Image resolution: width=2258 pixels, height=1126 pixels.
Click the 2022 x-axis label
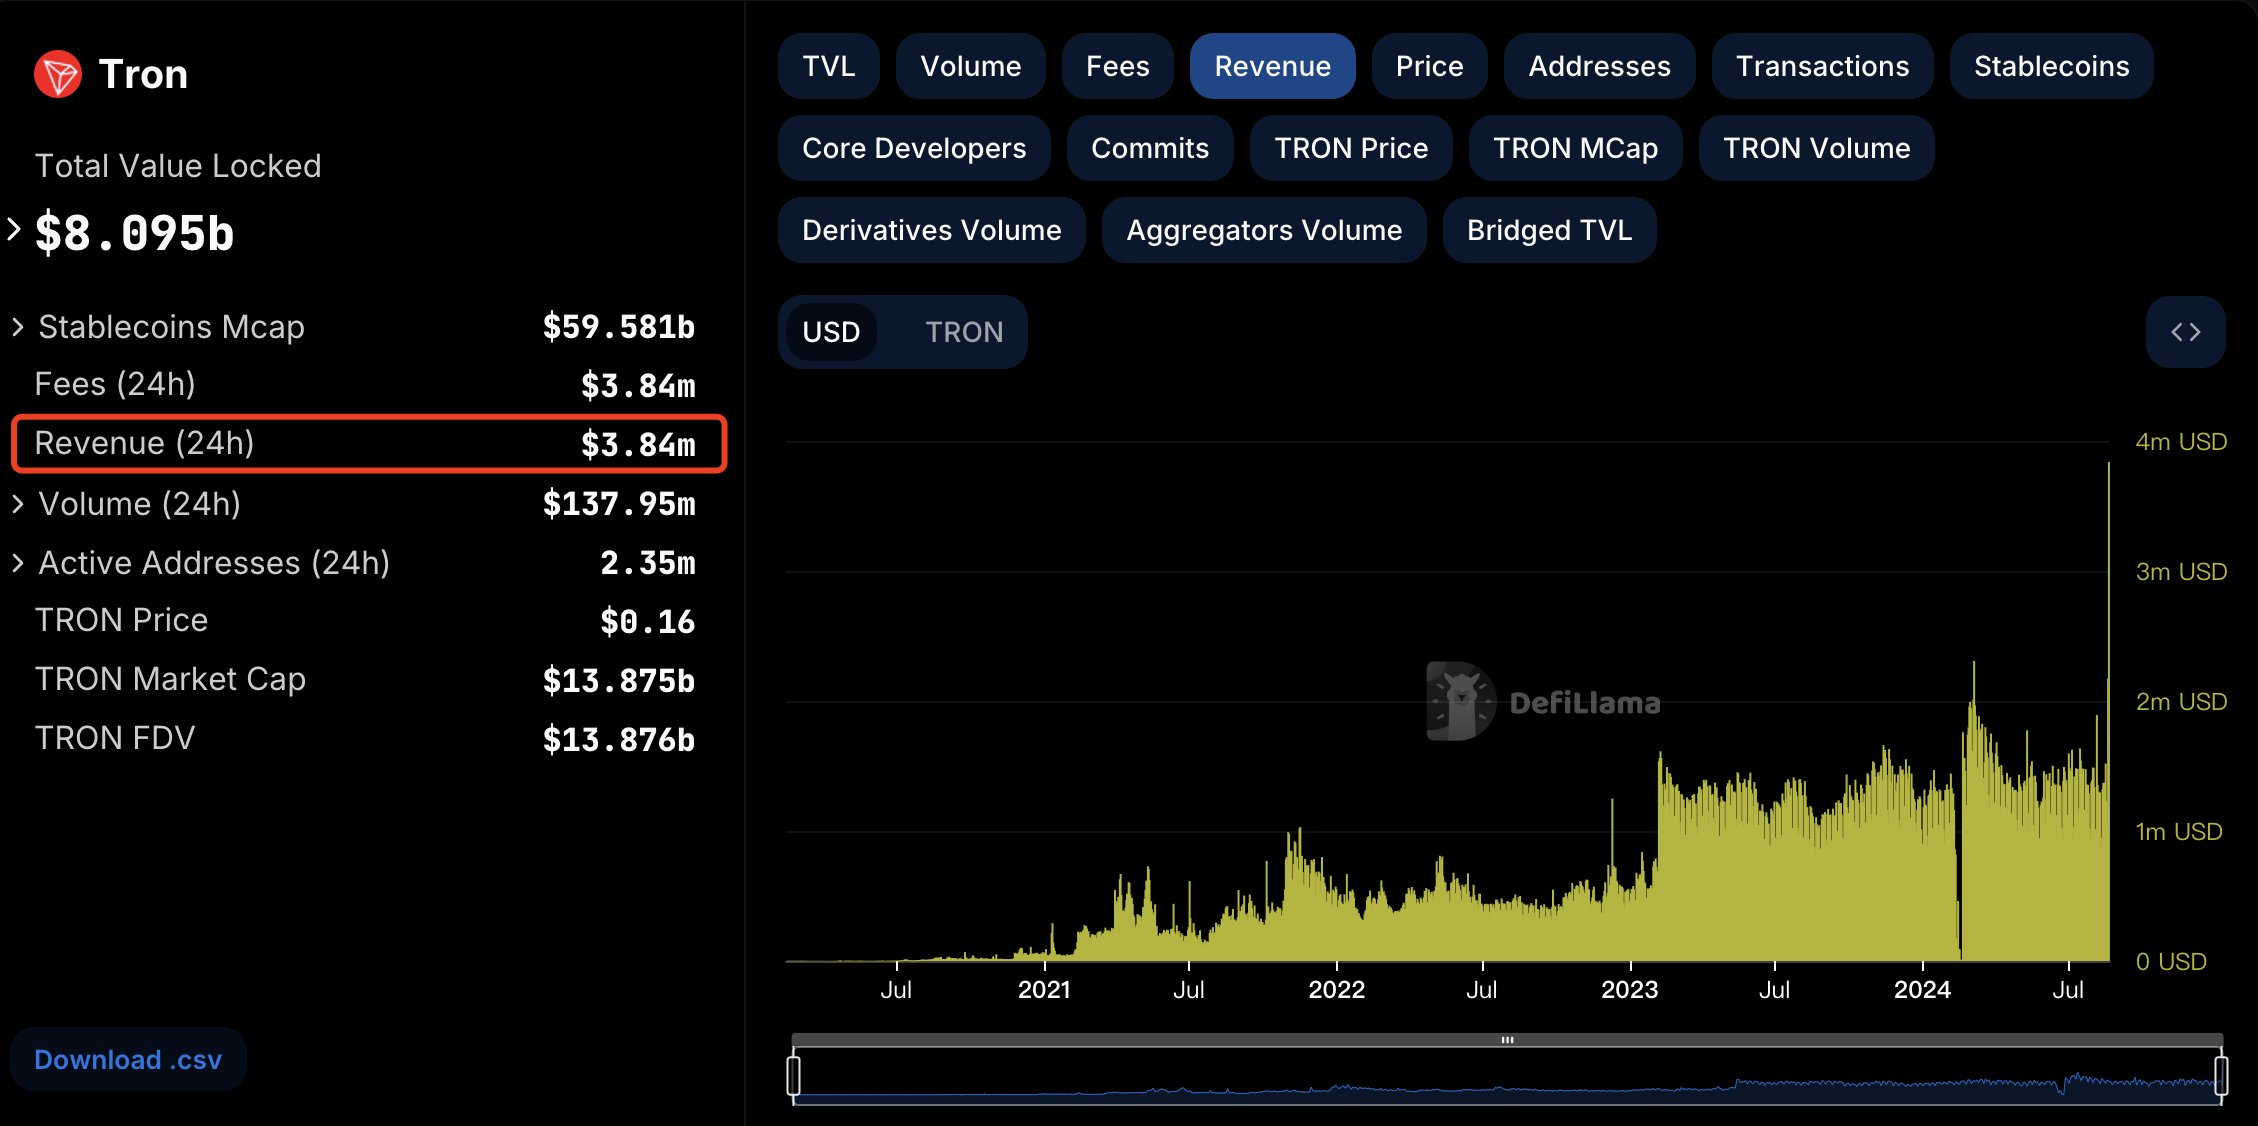pos(1337,990)
